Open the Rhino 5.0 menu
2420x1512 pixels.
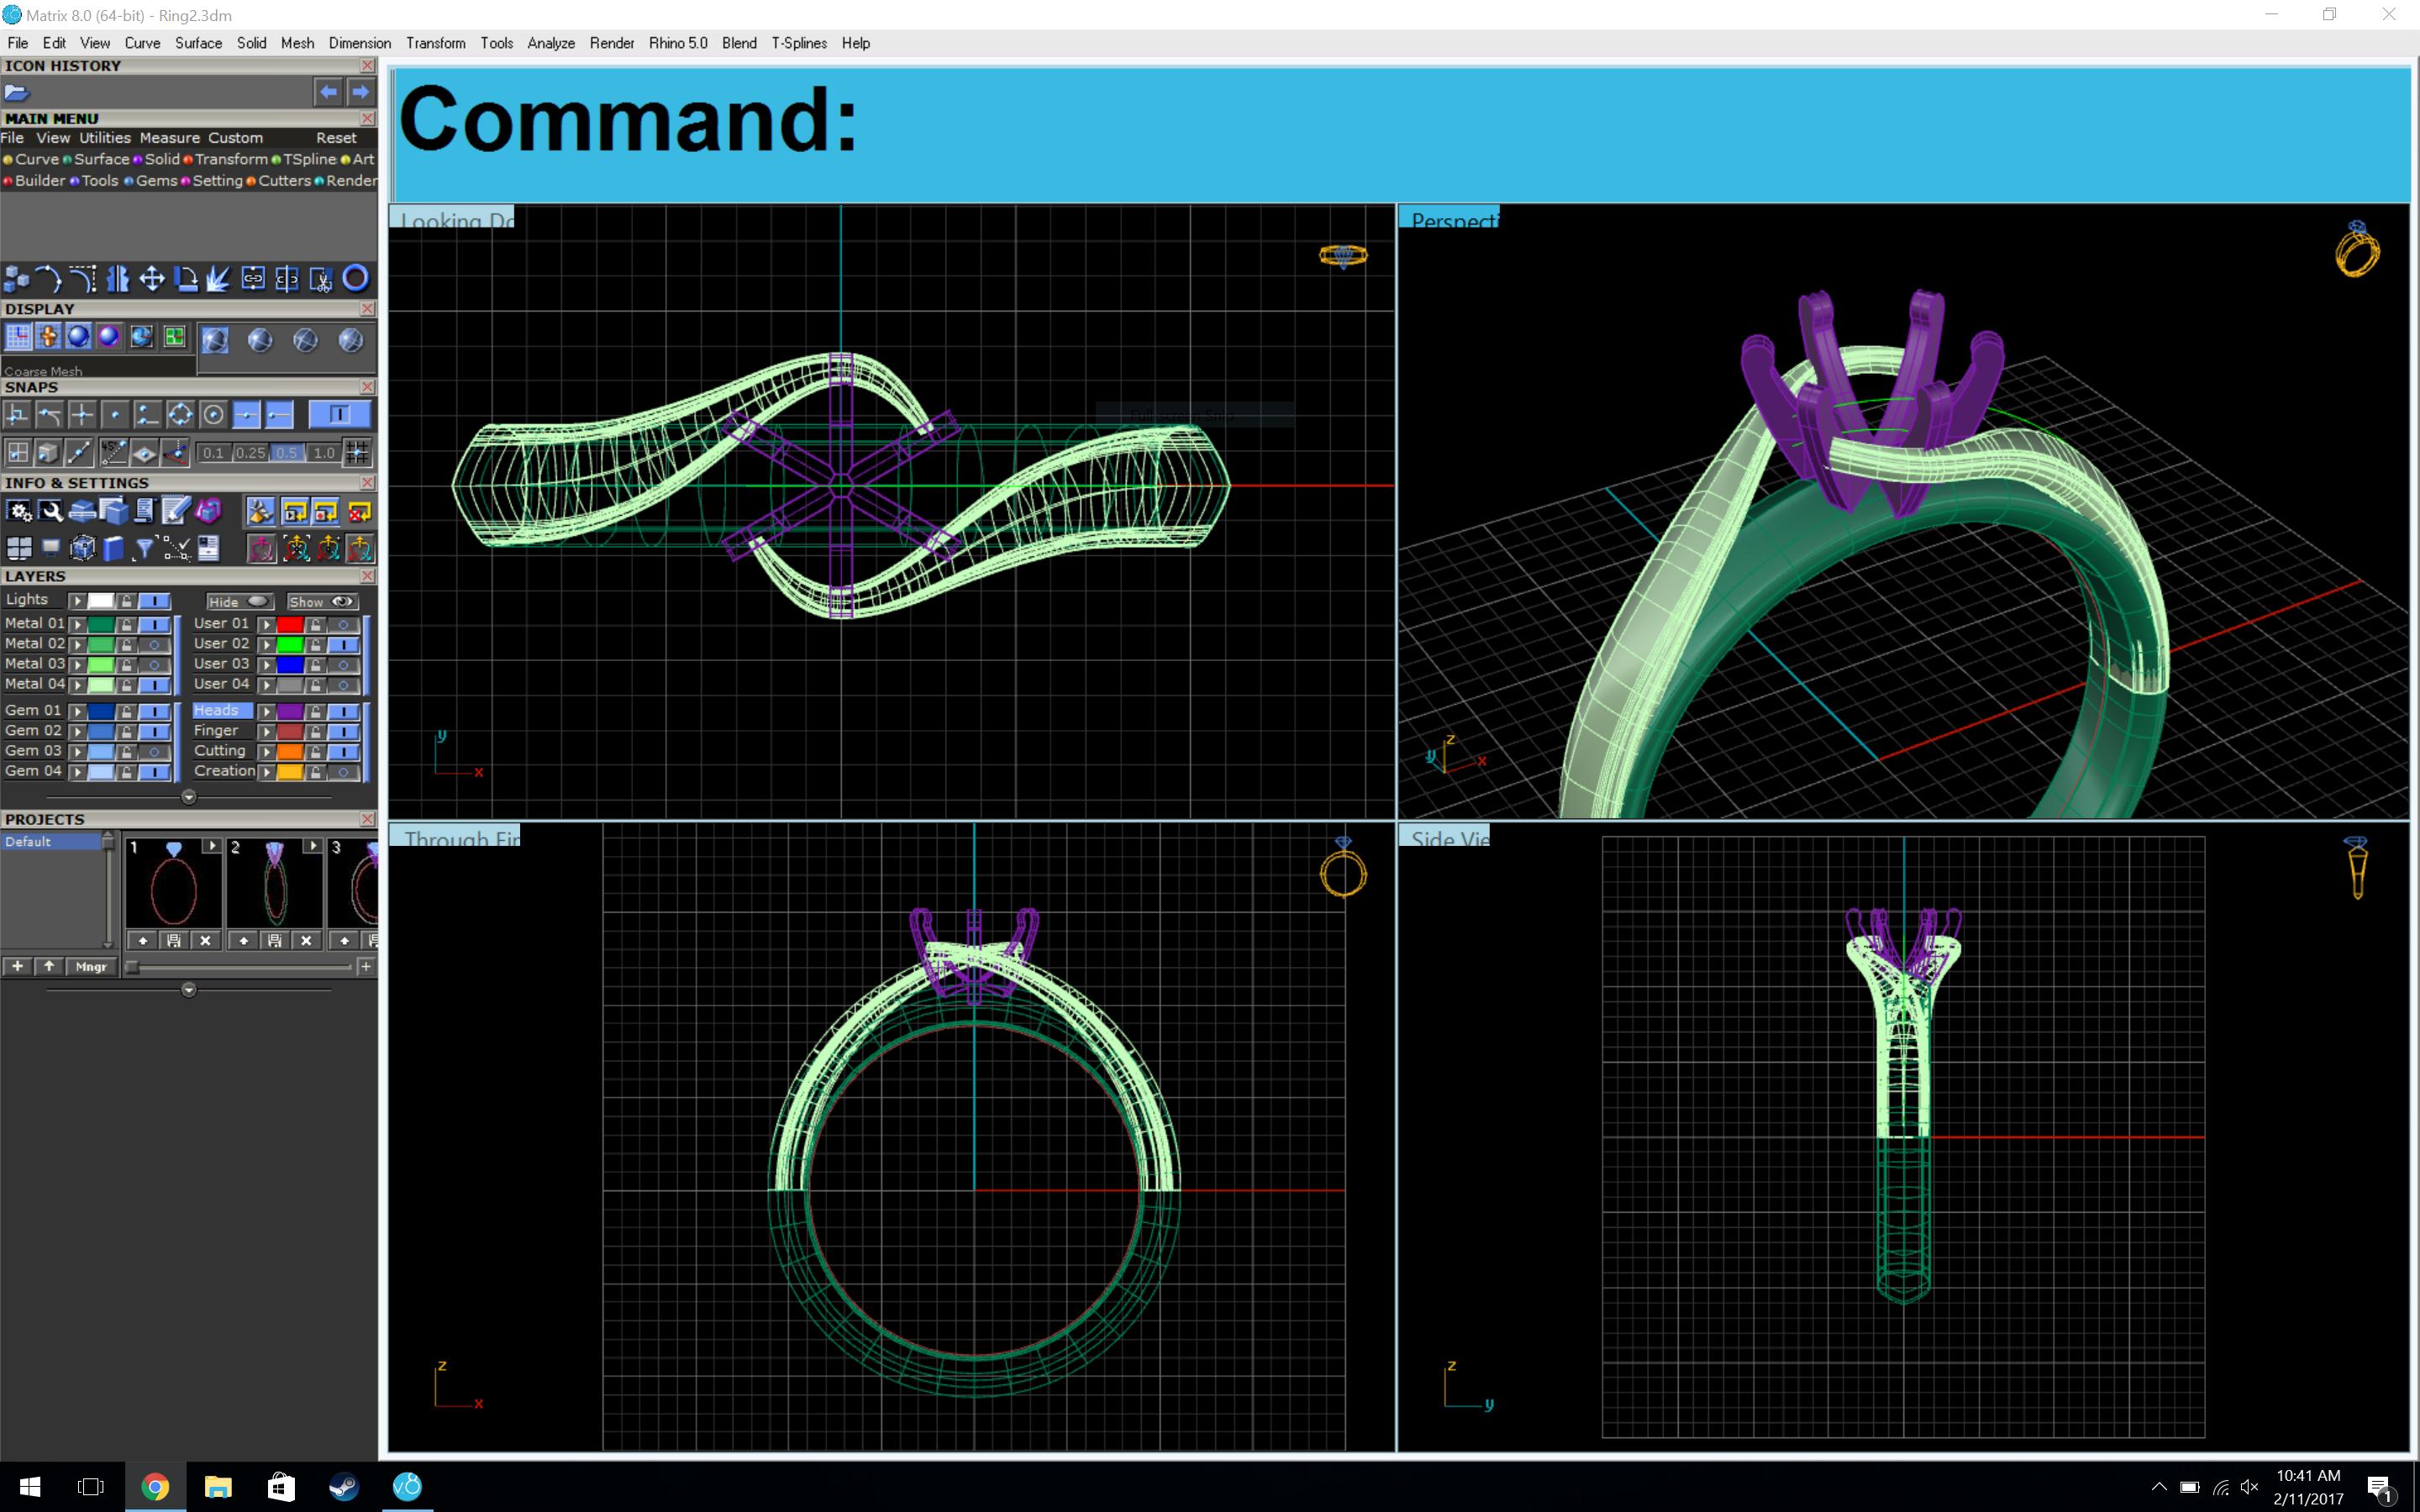[x=677, y=43]
